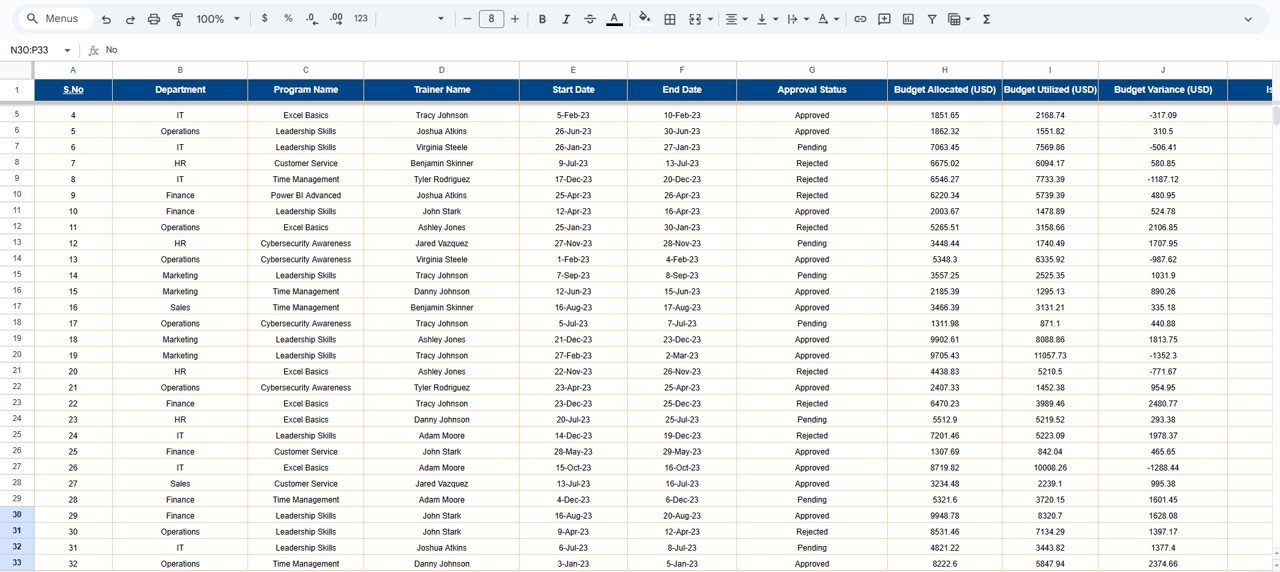Select the allocated budget cell 9948.78
The width and height of the screenshot is (1280, 572).
[x=944, y=515]
